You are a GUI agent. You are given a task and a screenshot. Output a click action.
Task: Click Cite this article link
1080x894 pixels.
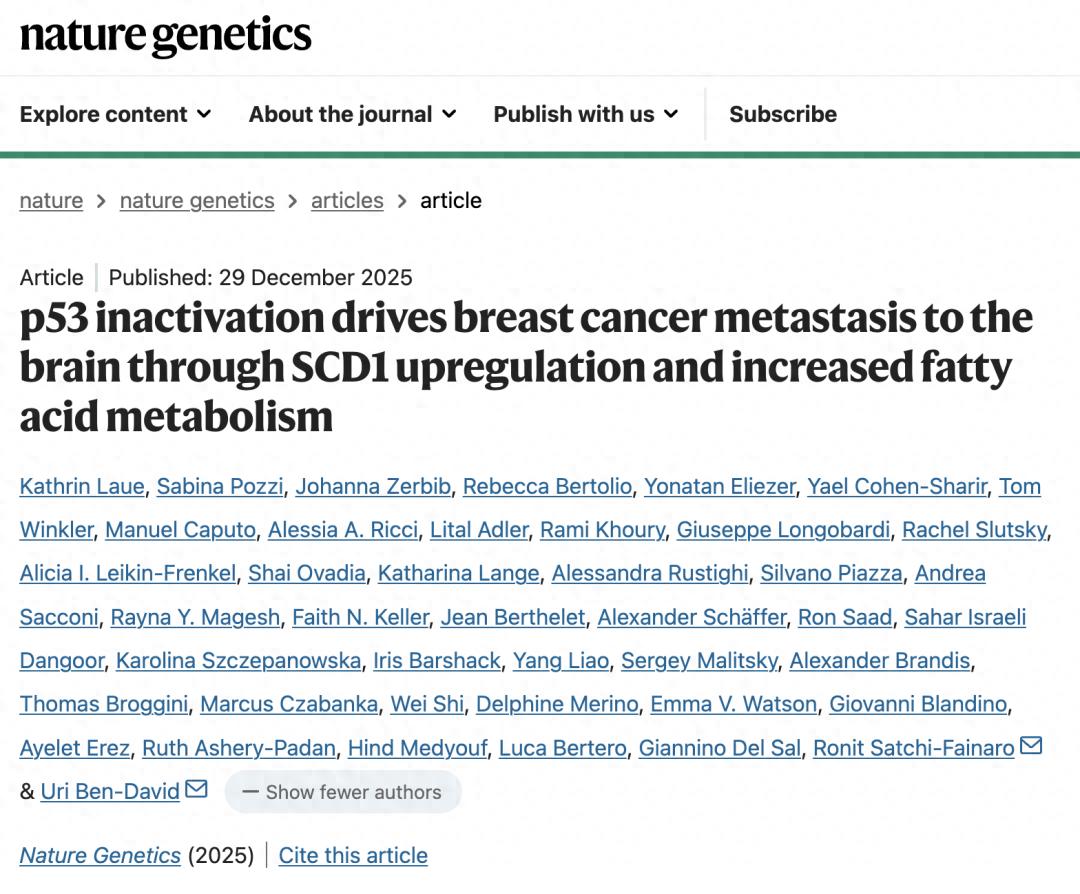[353, 855]
